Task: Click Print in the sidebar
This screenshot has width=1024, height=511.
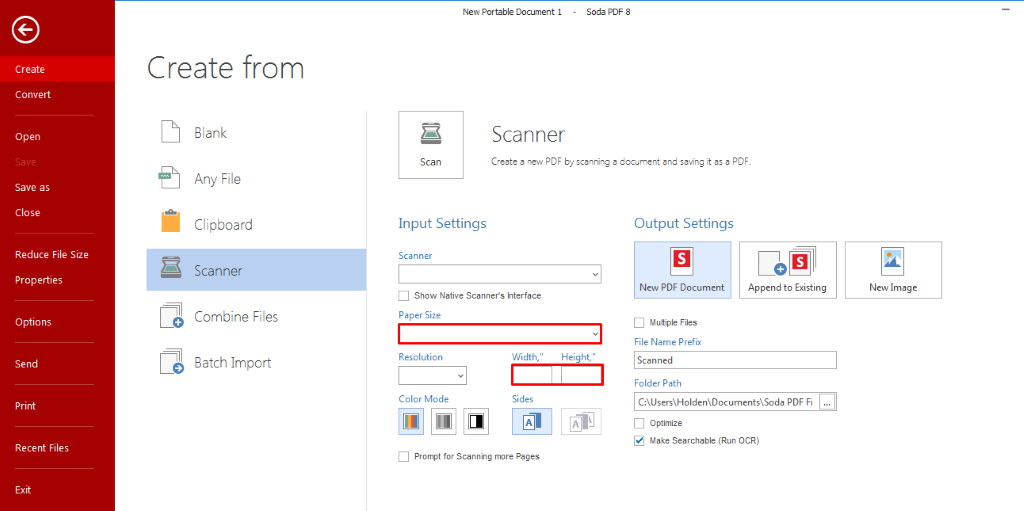Action: coord(57,406)
